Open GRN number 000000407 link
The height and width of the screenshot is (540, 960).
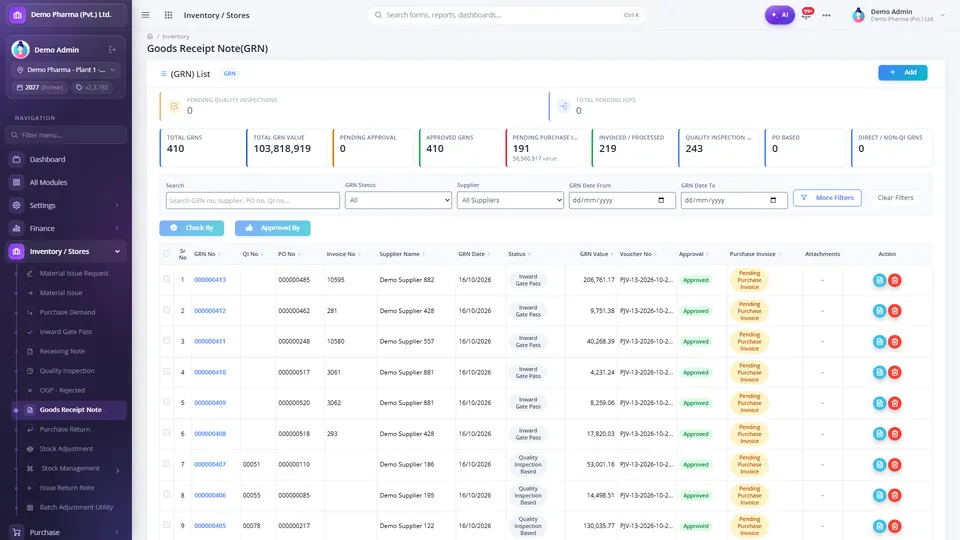click(210, 464)
